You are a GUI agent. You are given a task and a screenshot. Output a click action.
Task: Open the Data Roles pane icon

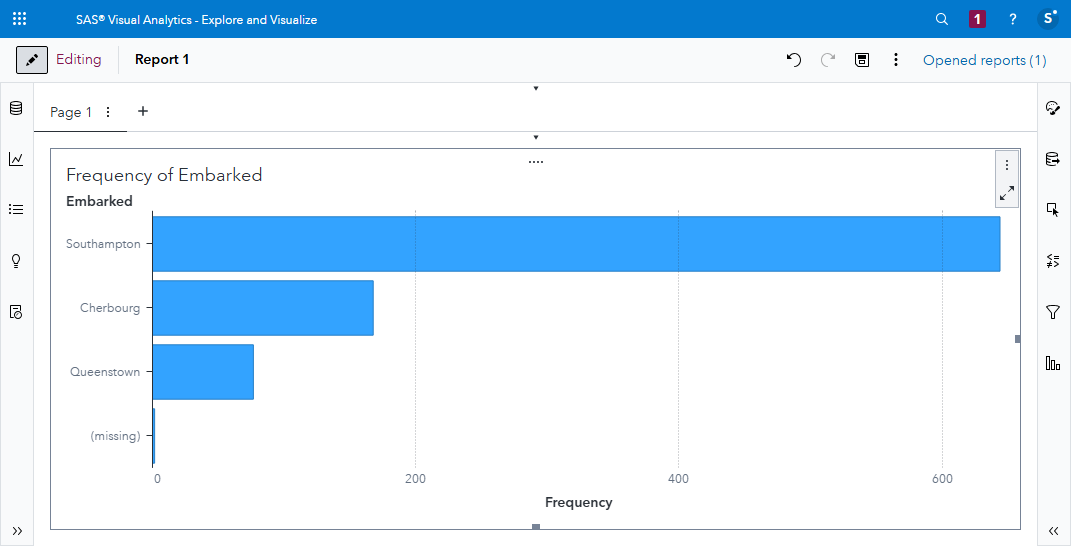(1053, 159)
